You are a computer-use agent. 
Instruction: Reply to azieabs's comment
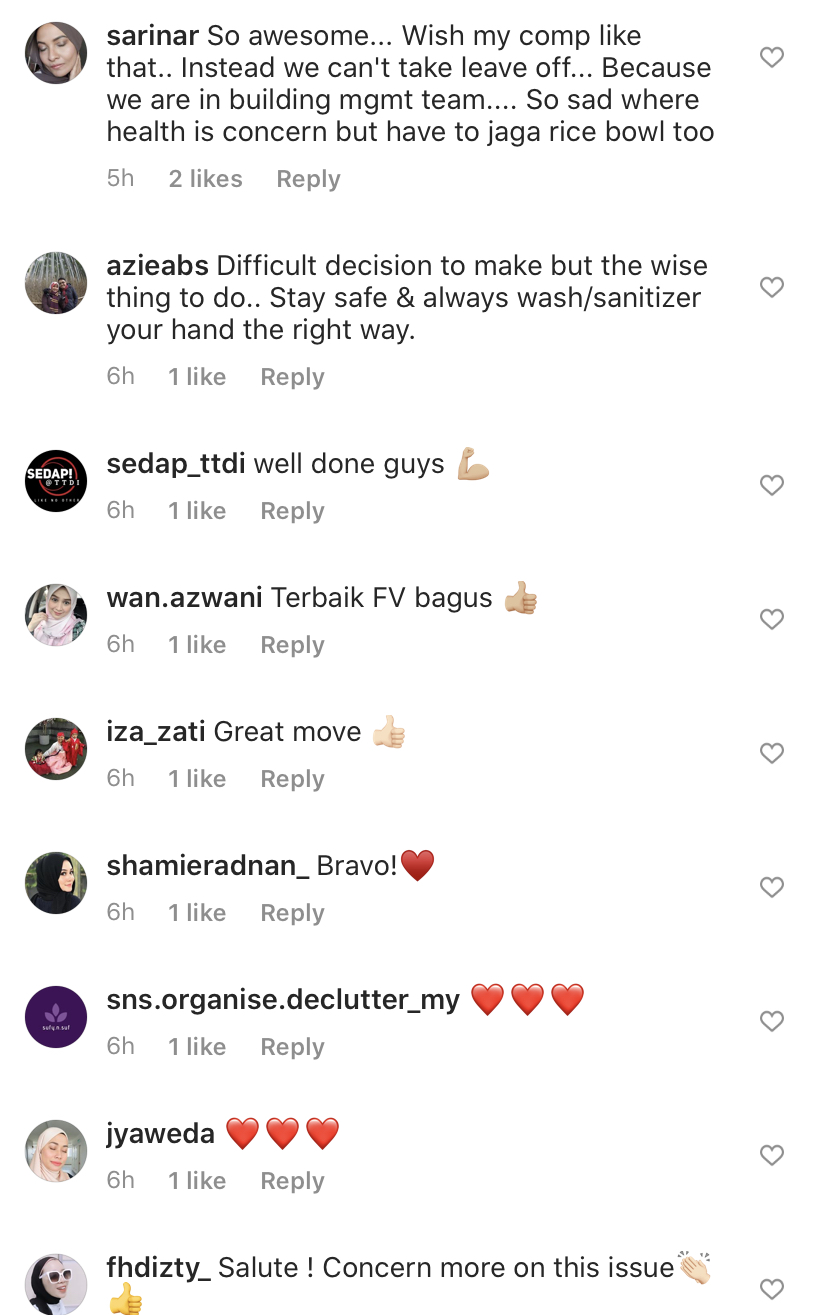click(x=292, y=377)
